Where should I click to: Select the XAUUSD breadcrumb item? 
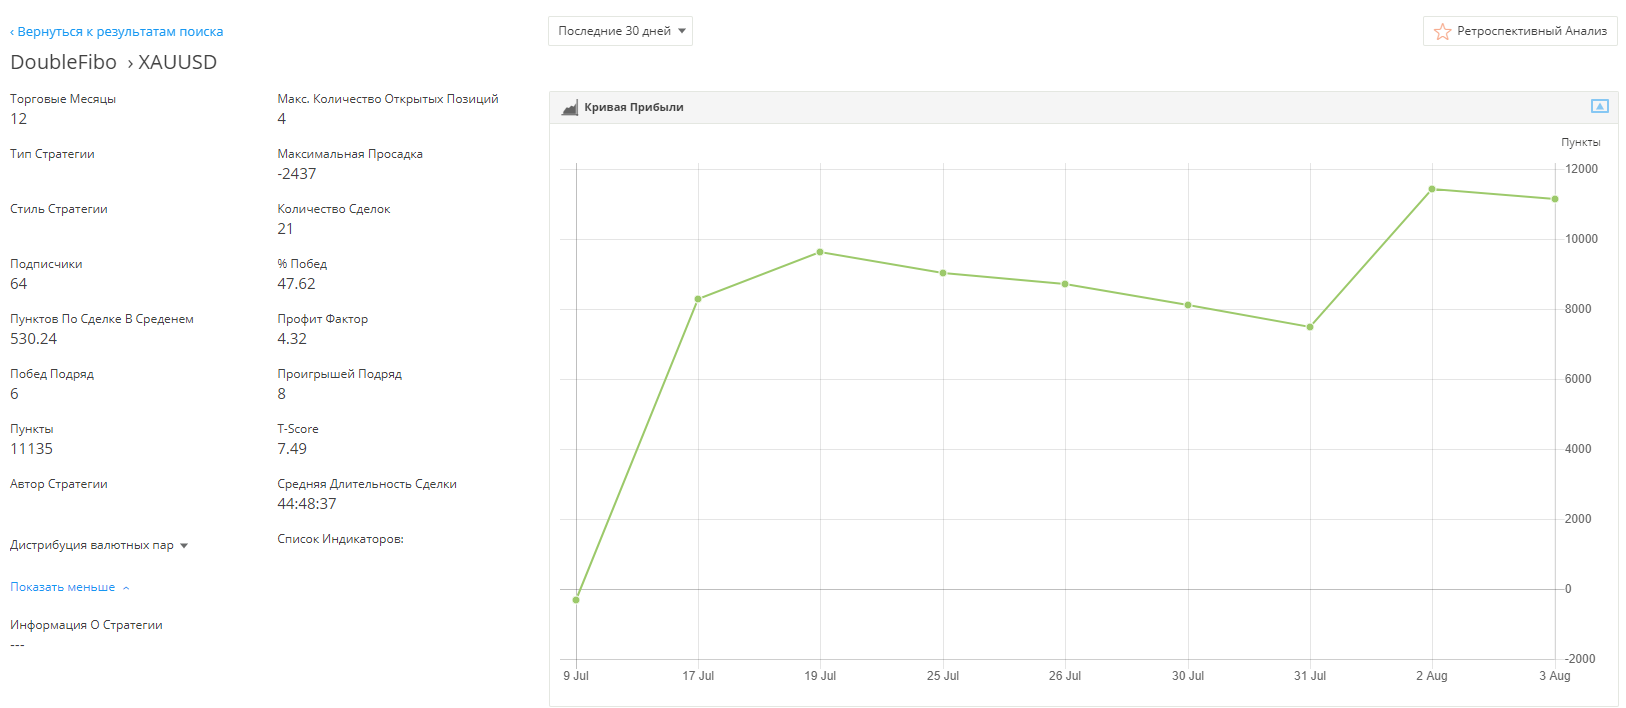(177, 62)
